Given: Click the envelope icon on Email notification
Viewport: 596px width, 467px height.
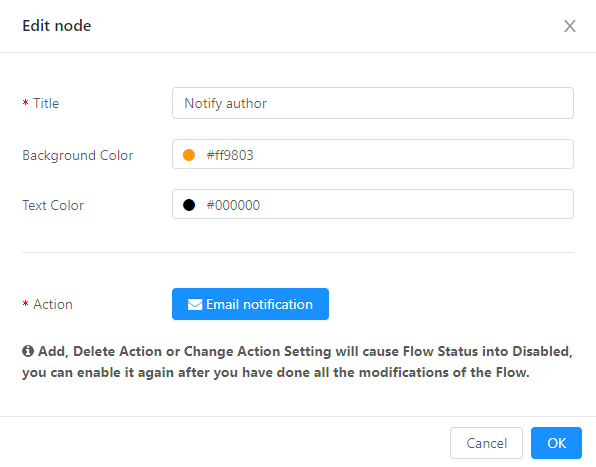Looking at the screenshot, I should [x=195, y=304].
